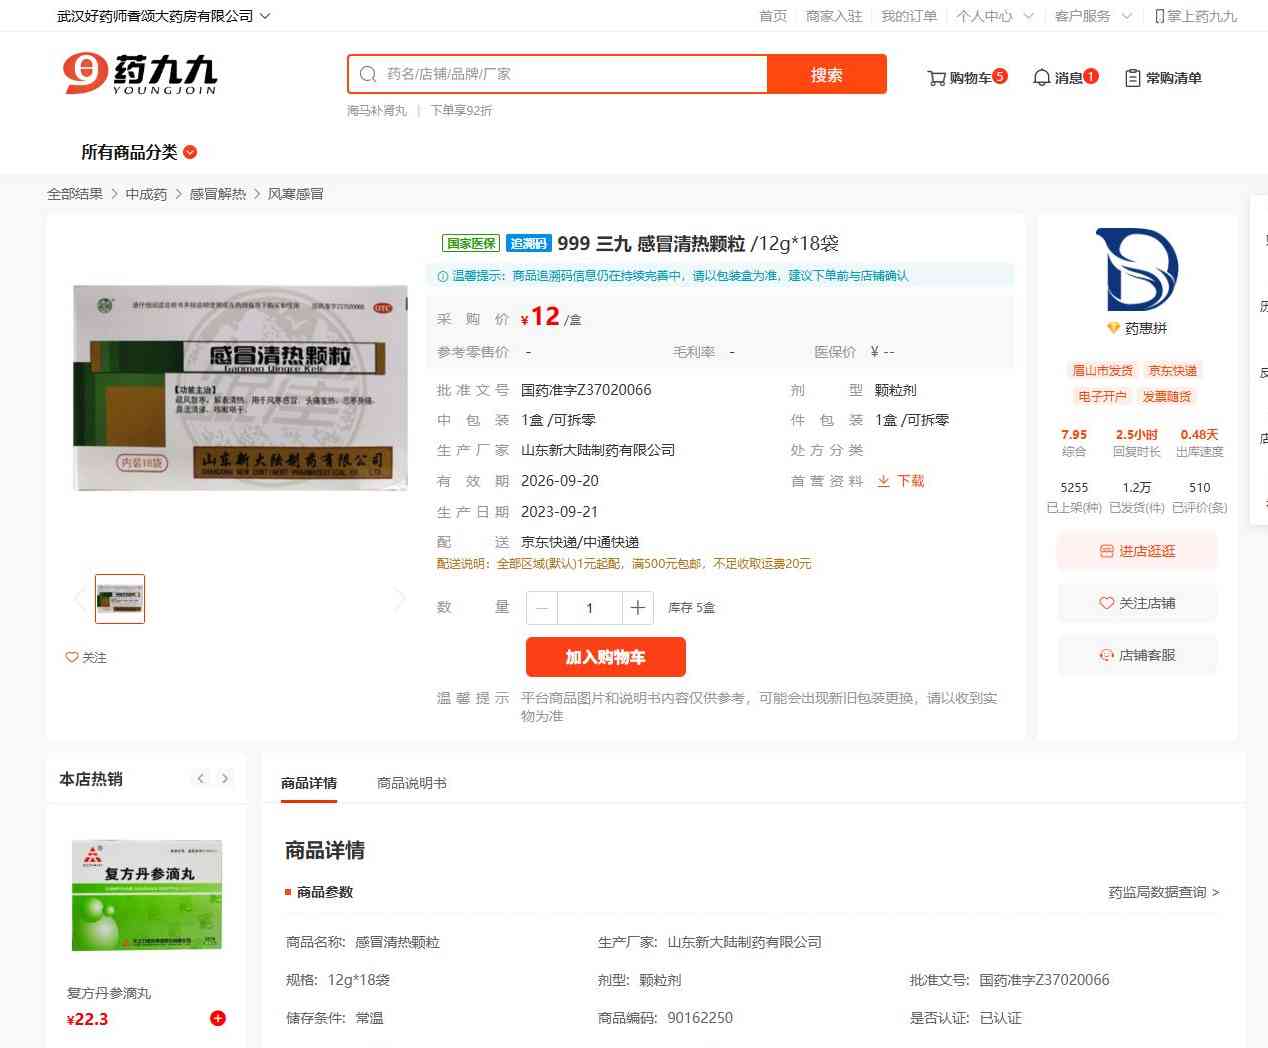Click the YoungJoin site logo
Screen dimensions: 1268x1048
click(140, 74)
